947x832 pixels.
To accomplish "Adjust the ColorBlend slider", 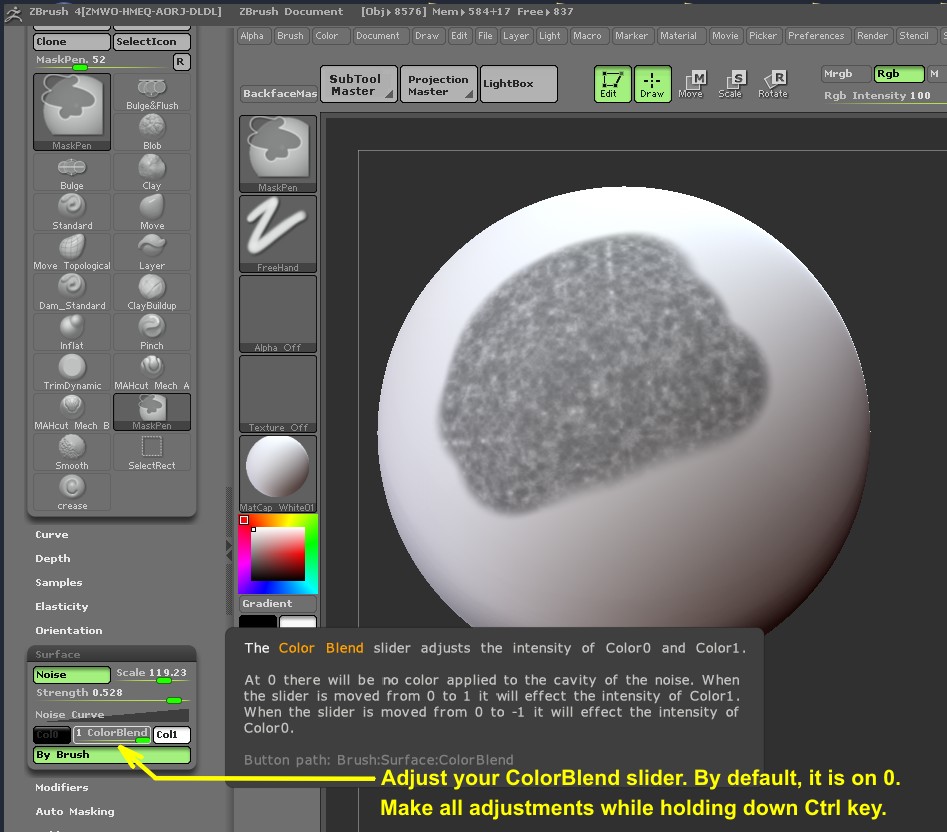I will click(112, 734).
